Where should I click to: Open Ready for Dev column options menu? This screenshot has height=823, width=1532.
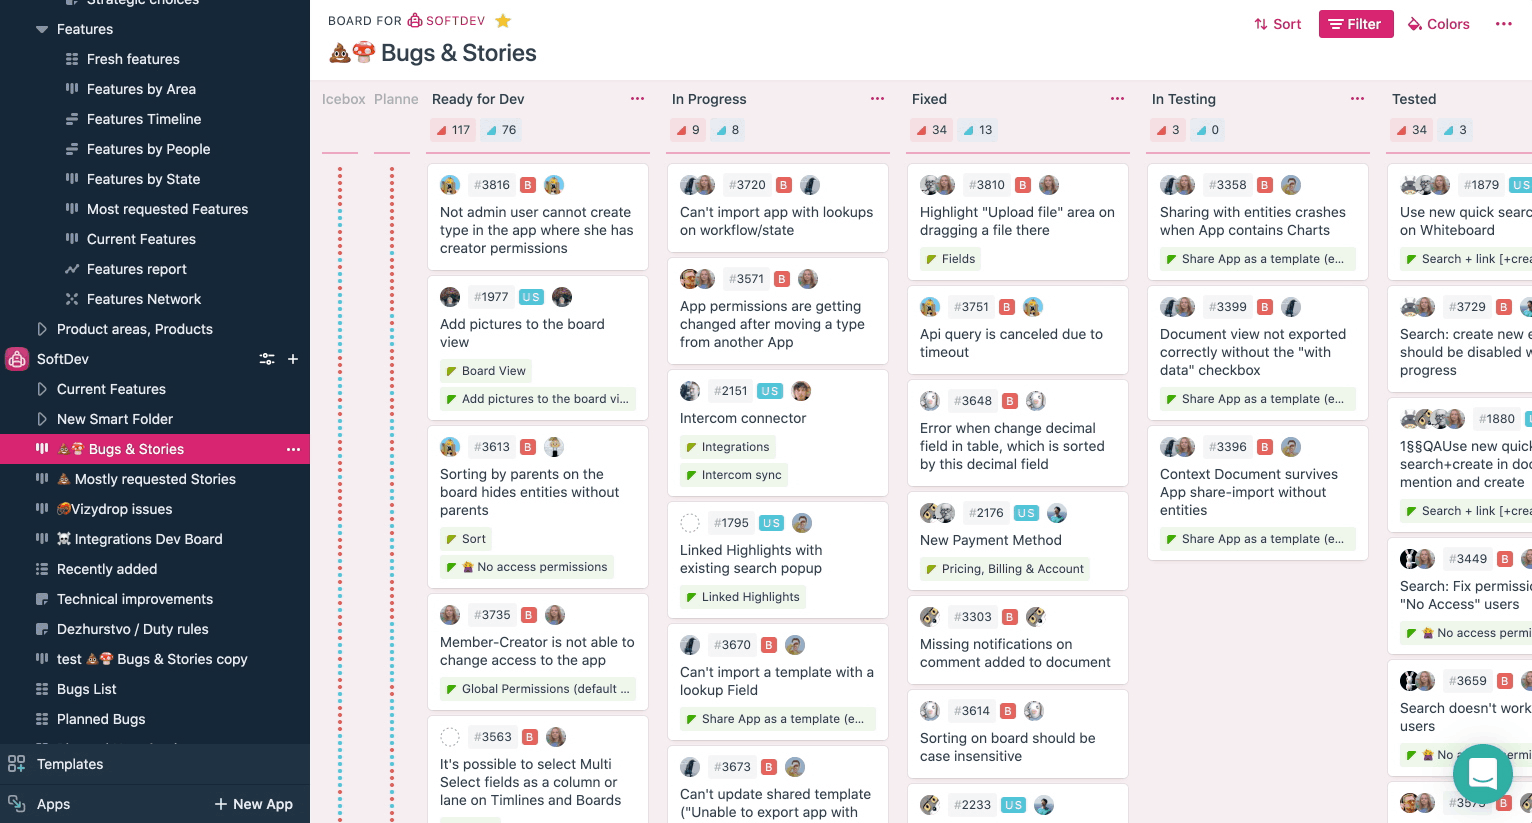(637, 99)
